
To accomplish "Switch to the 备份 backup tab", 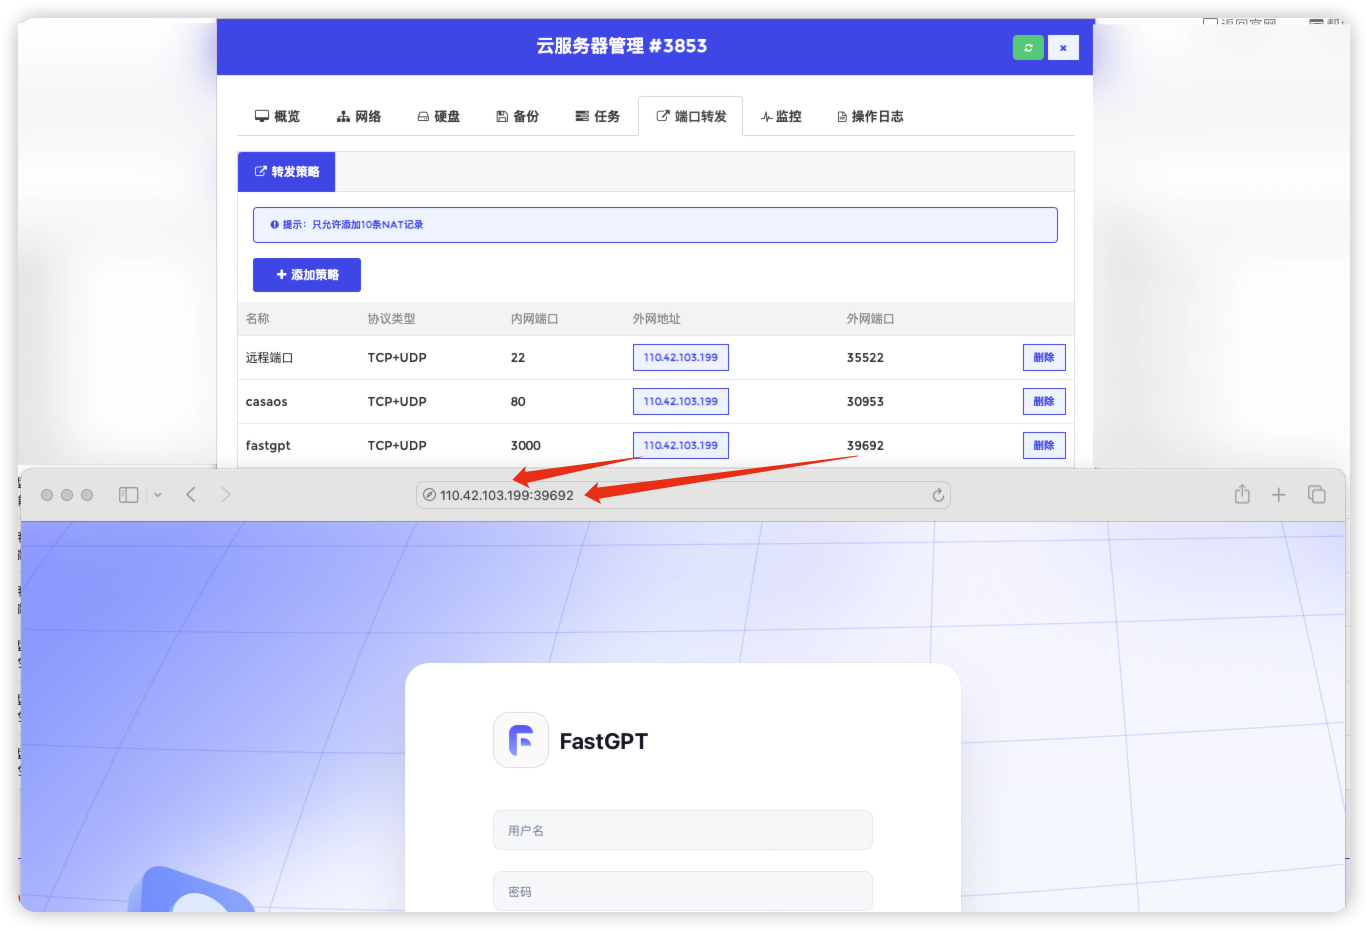I will (518, 116).
